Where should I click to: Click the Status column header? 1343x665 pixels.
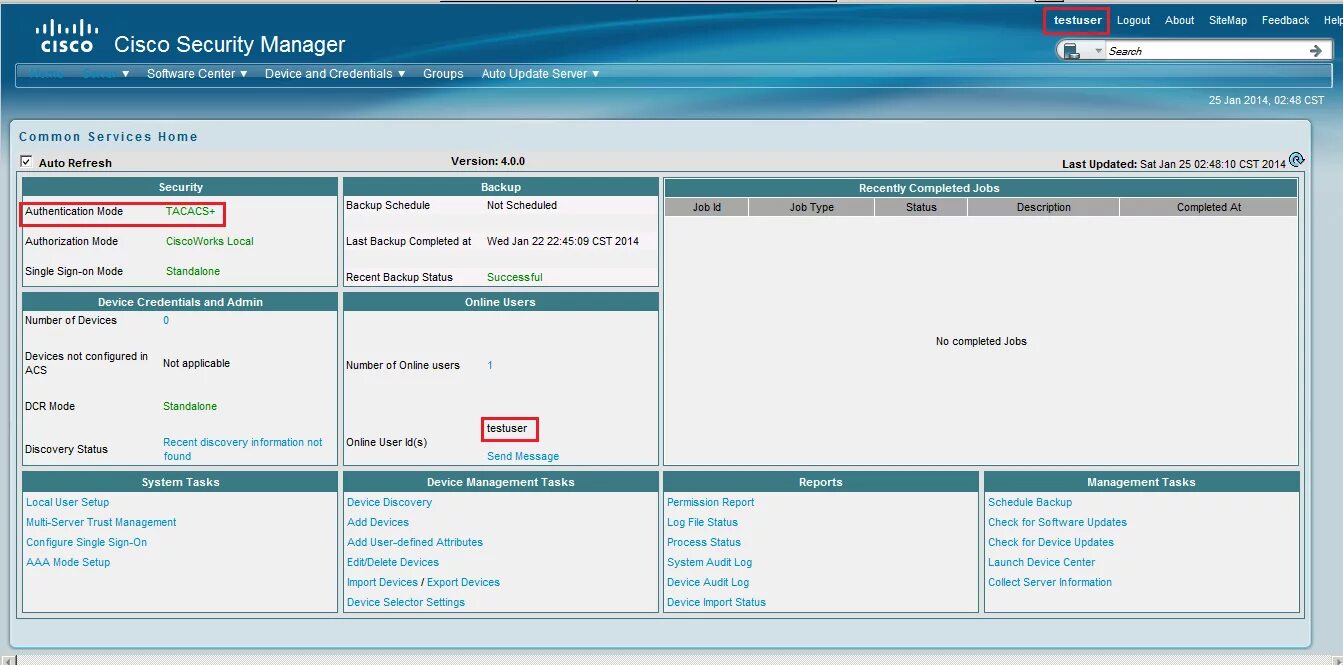(921, 207)
